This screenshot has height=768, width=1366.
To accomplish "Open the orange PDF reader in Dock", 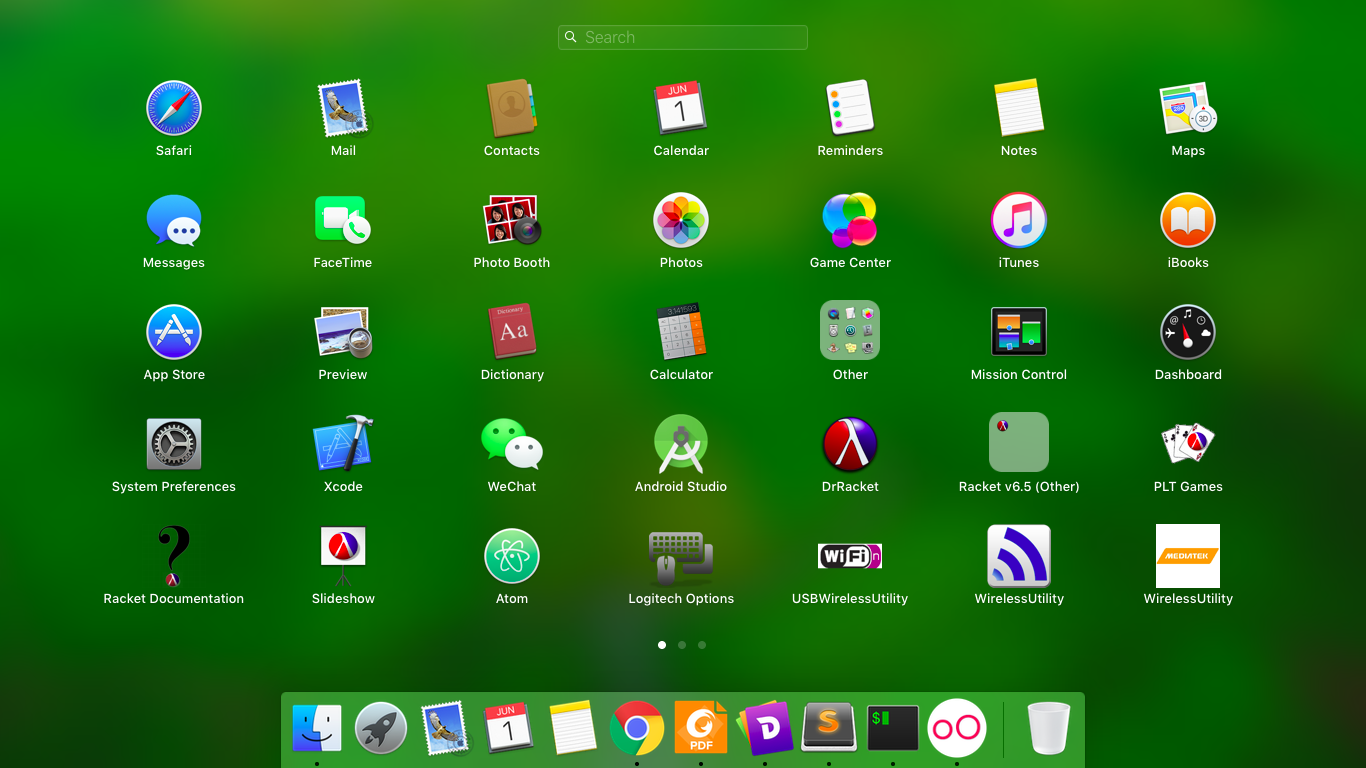I will point(701,728).
